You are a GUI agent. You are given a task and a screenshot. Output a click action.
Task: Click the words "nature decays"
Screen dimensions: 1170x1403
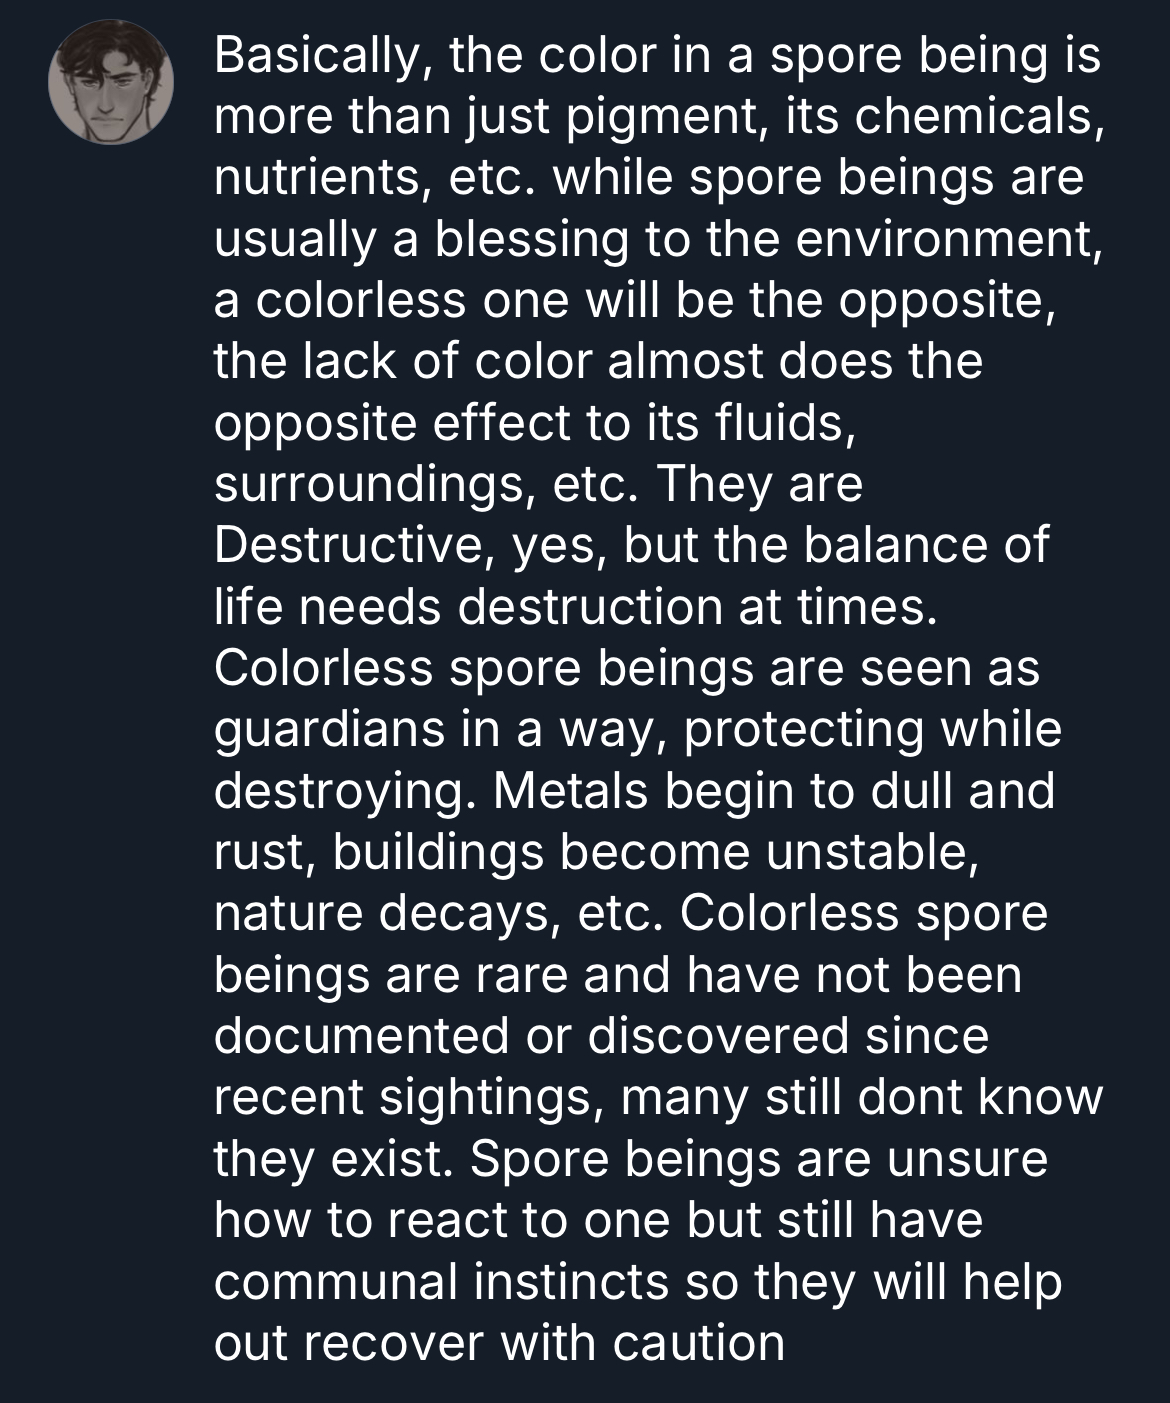coord(385,914)
